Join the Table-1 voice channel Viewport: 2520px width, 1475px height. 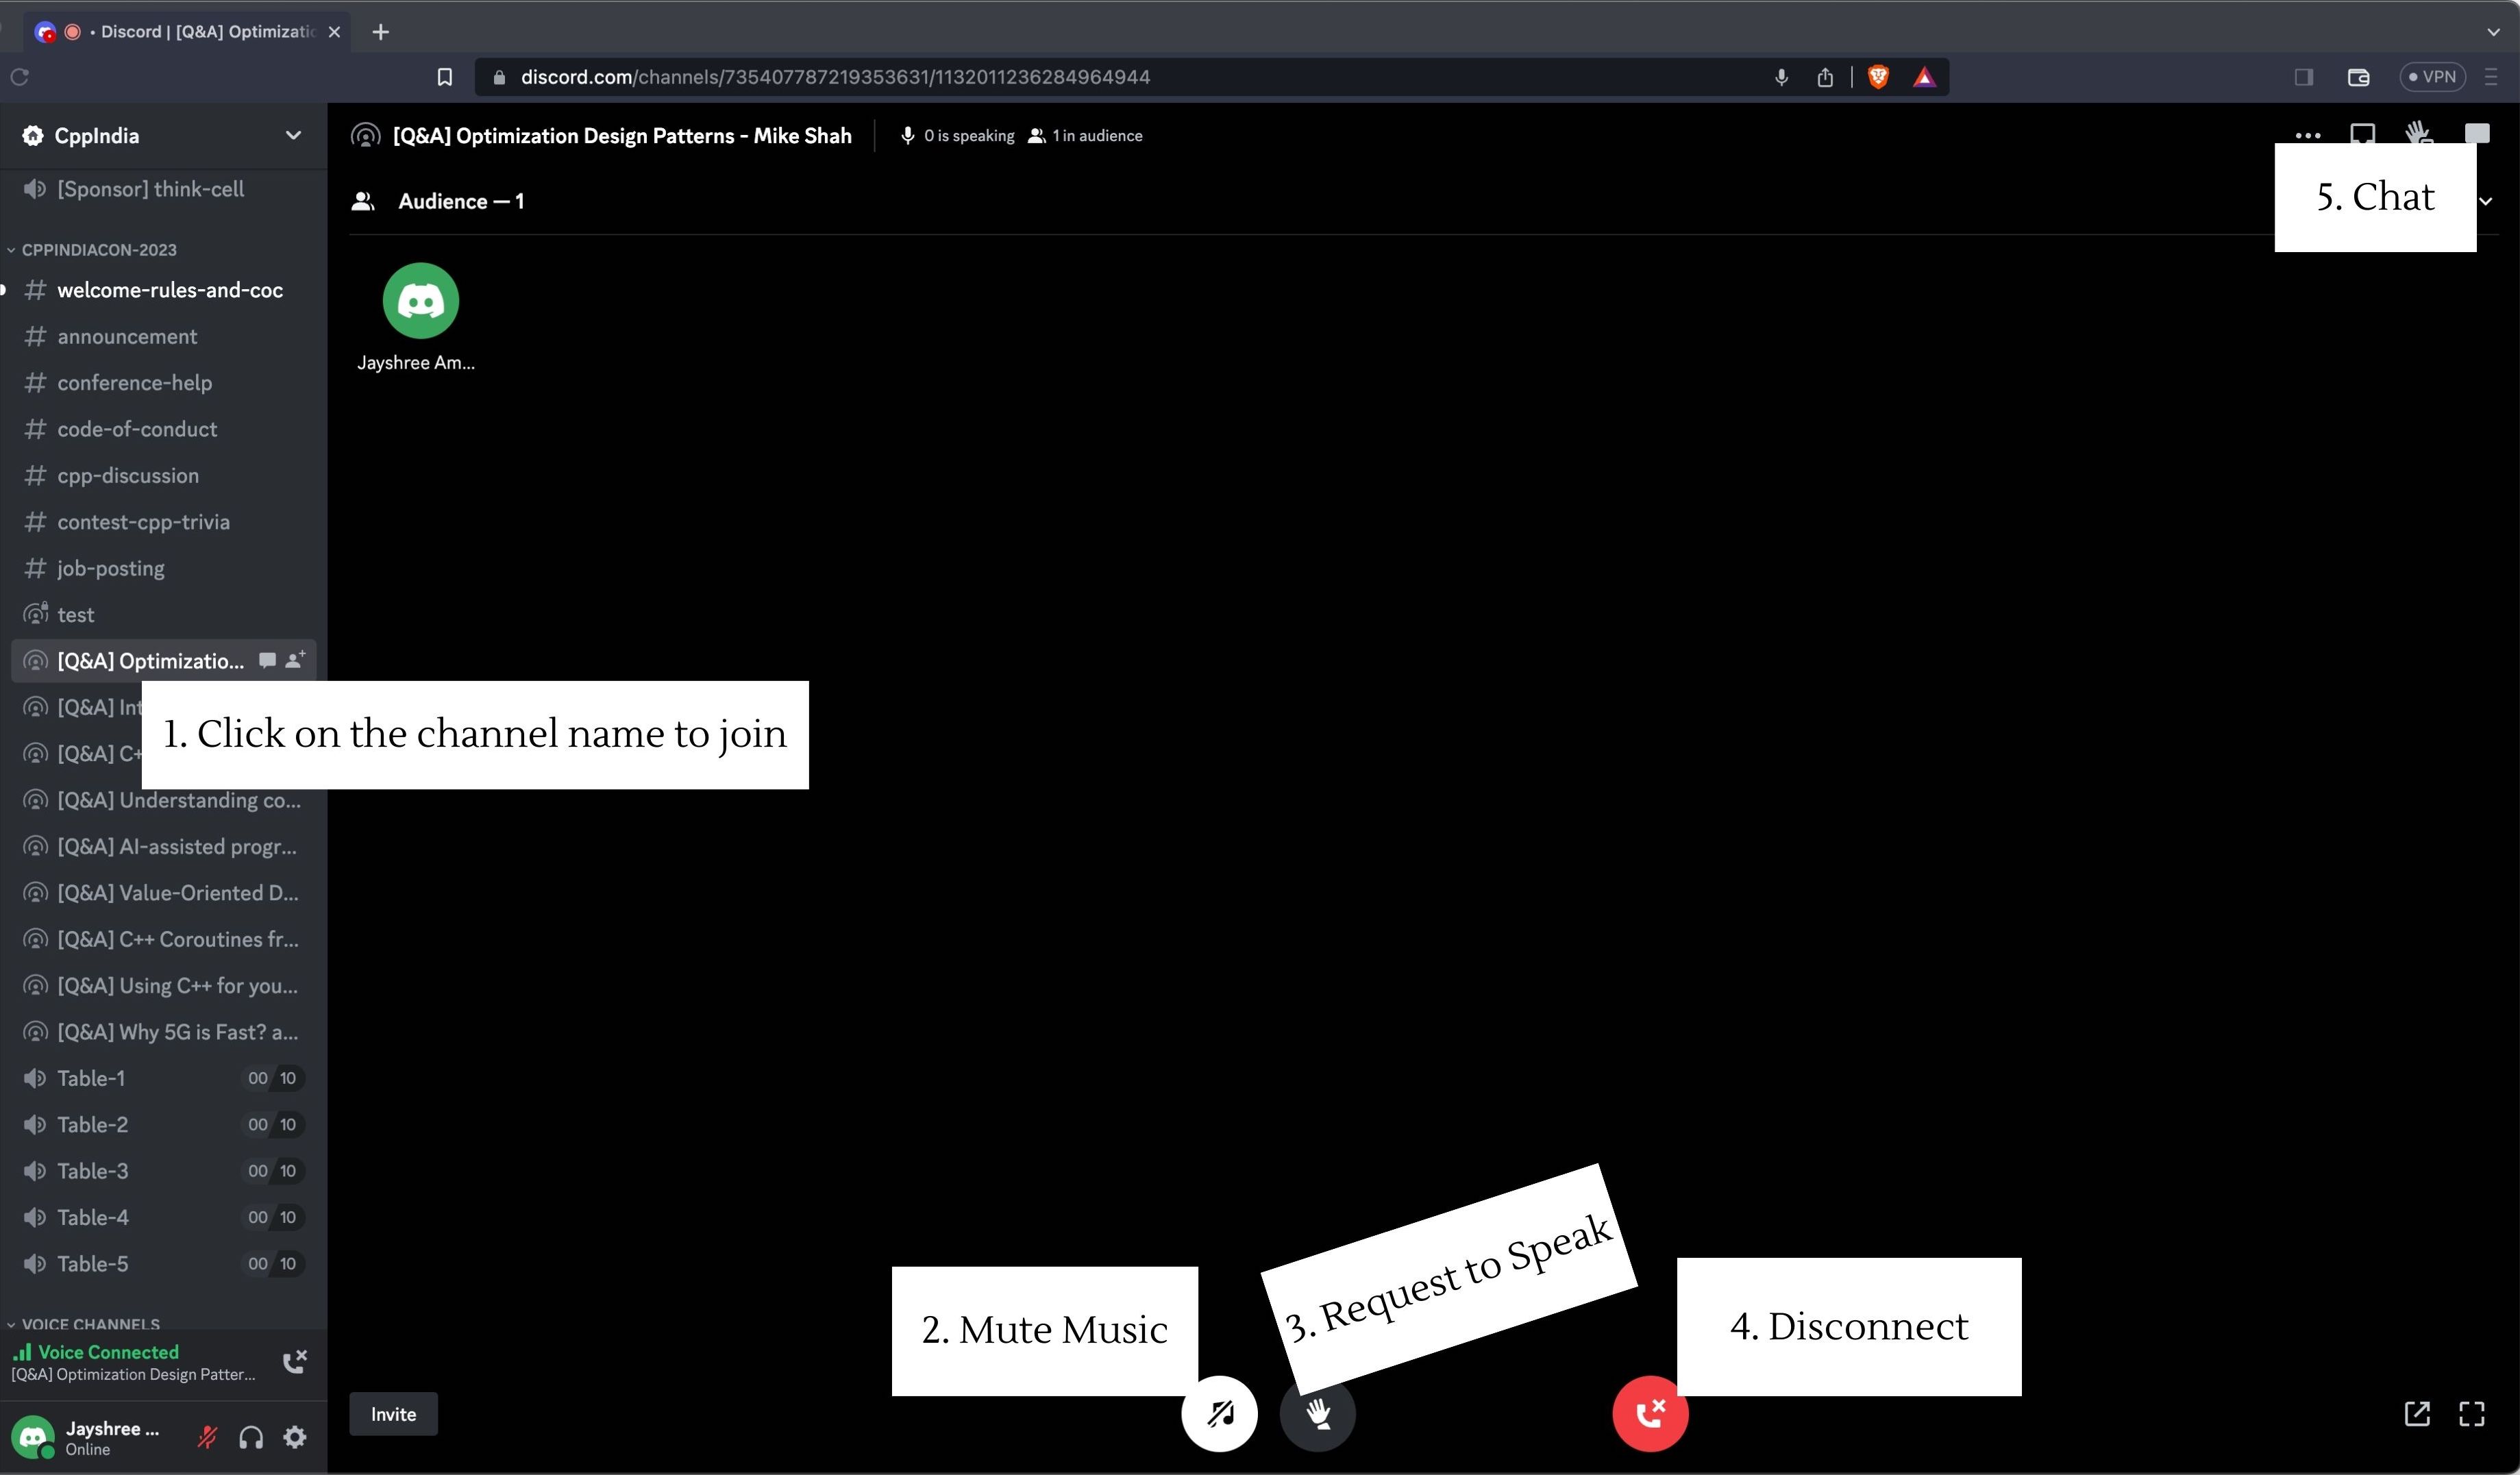point(163,1078)
